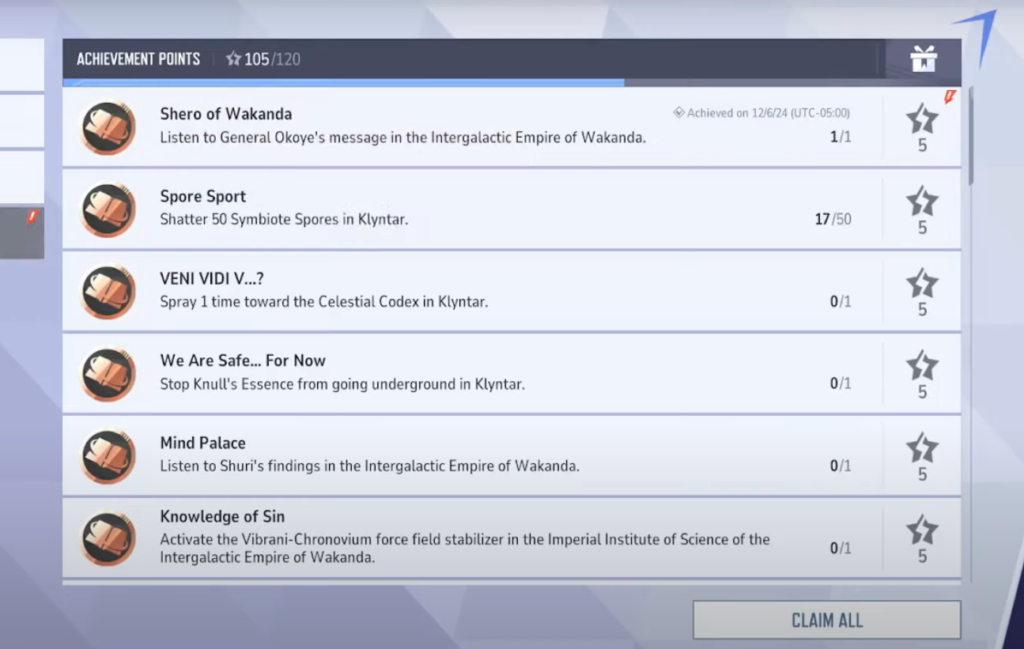Screen dimensions: 1024x649
Task: Select the Shero of Wakanda achievement title
Action: coord(226,114)
